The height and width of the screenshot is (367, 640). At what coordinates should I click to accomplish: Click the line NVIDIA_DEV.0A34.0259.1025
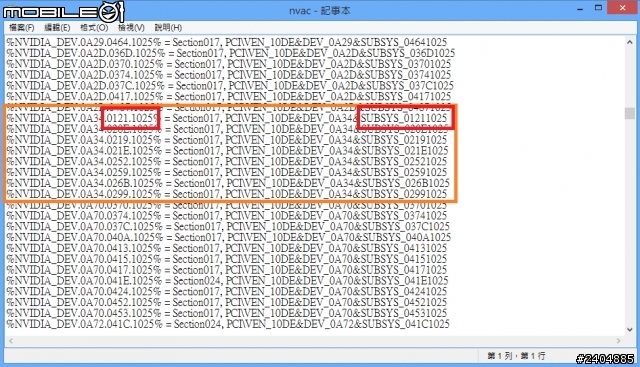[227, 172]
